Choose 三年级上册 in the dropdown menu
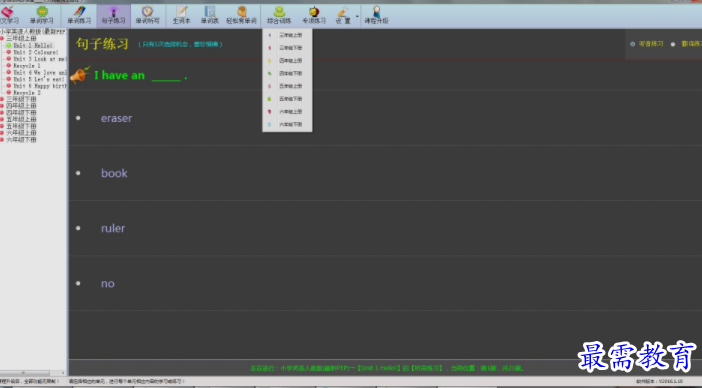Image resolution: width=702 pixels, height=388 pixels. pyautogui.click(x=287, y=35)
